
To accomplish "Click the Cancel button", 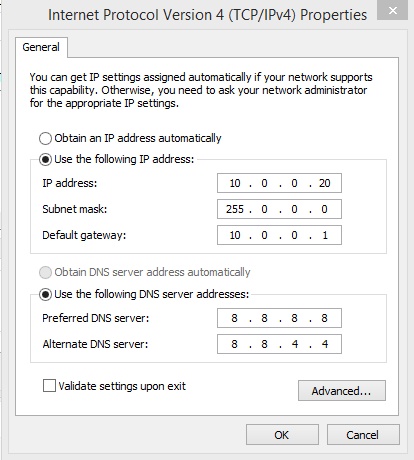I will [363, 435].
